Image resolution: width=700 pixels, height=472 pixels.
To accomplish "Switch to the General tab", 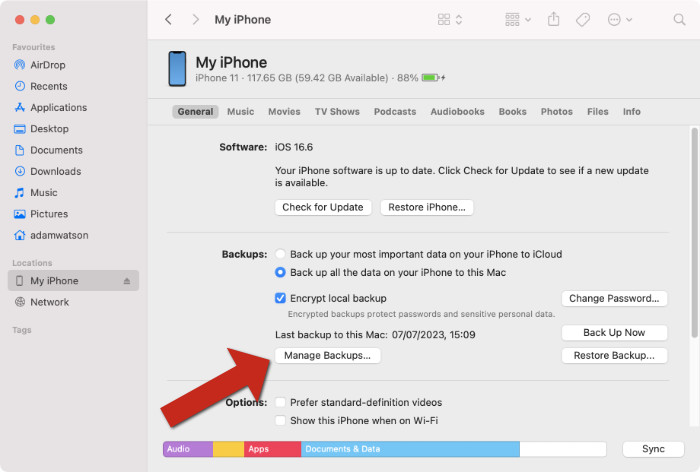I will [195, 112].
